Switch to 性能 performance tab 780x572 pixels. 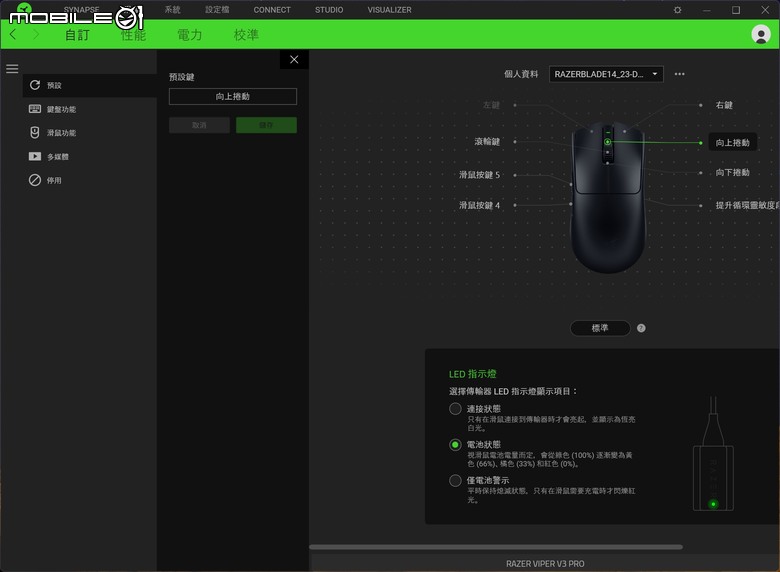(x=133, y=35)
